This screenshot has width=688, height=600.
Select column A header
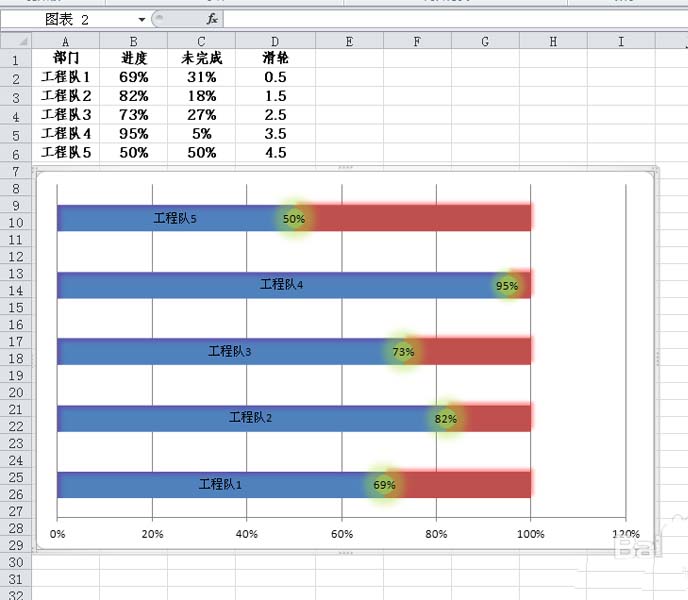tap(65, 41)
